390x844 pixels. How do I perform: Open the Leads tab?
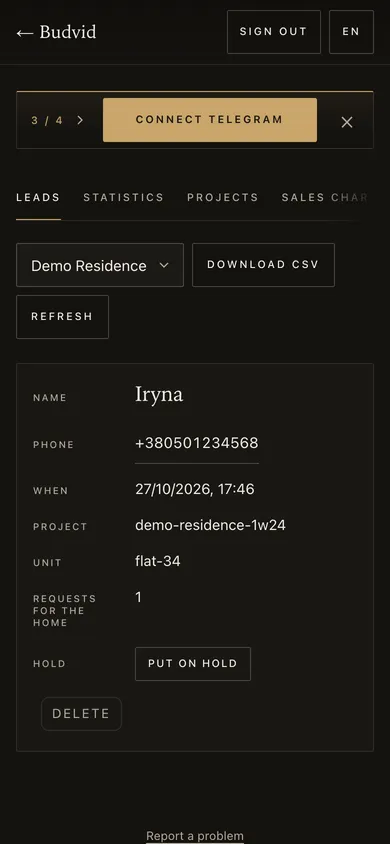[38, 198]
